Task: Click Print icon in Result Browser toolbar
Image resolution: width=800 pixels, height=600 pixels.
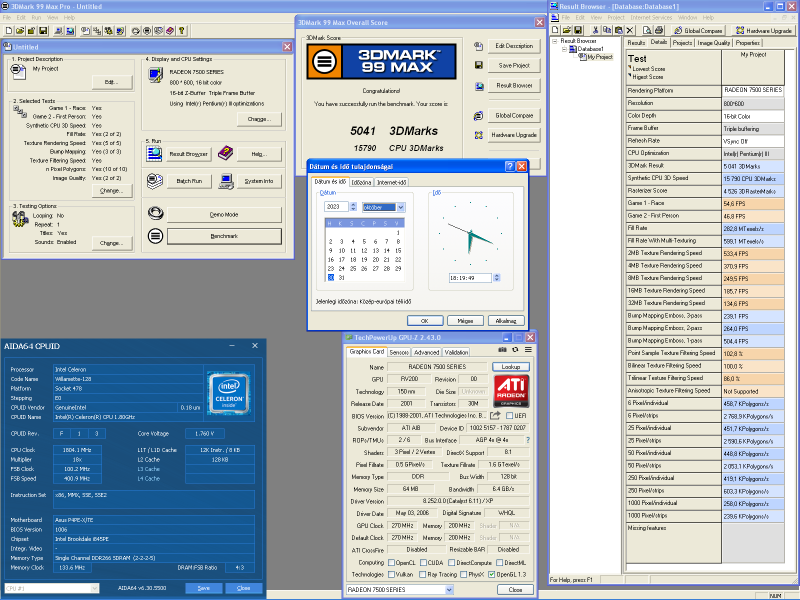Action: click(659, 30)
